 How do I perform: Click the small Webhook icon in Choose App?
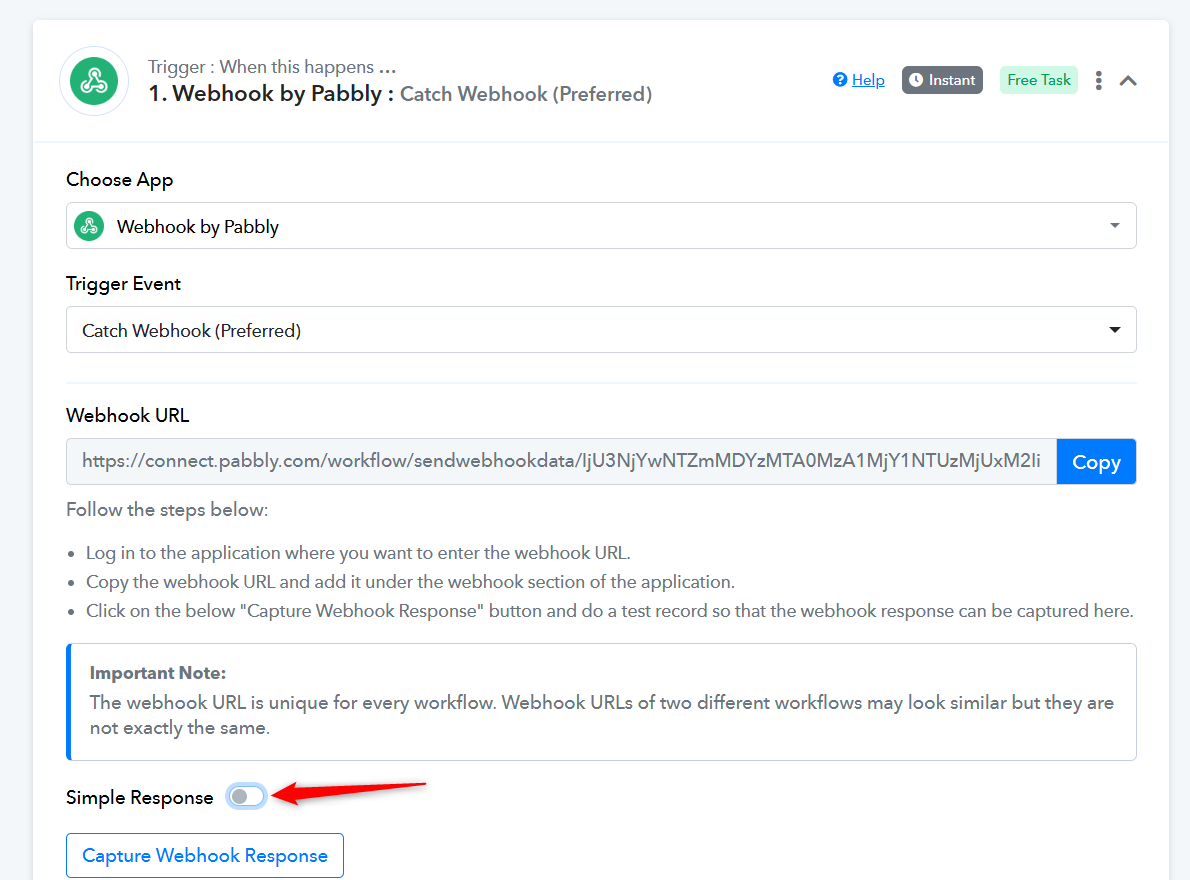(90, 226)
